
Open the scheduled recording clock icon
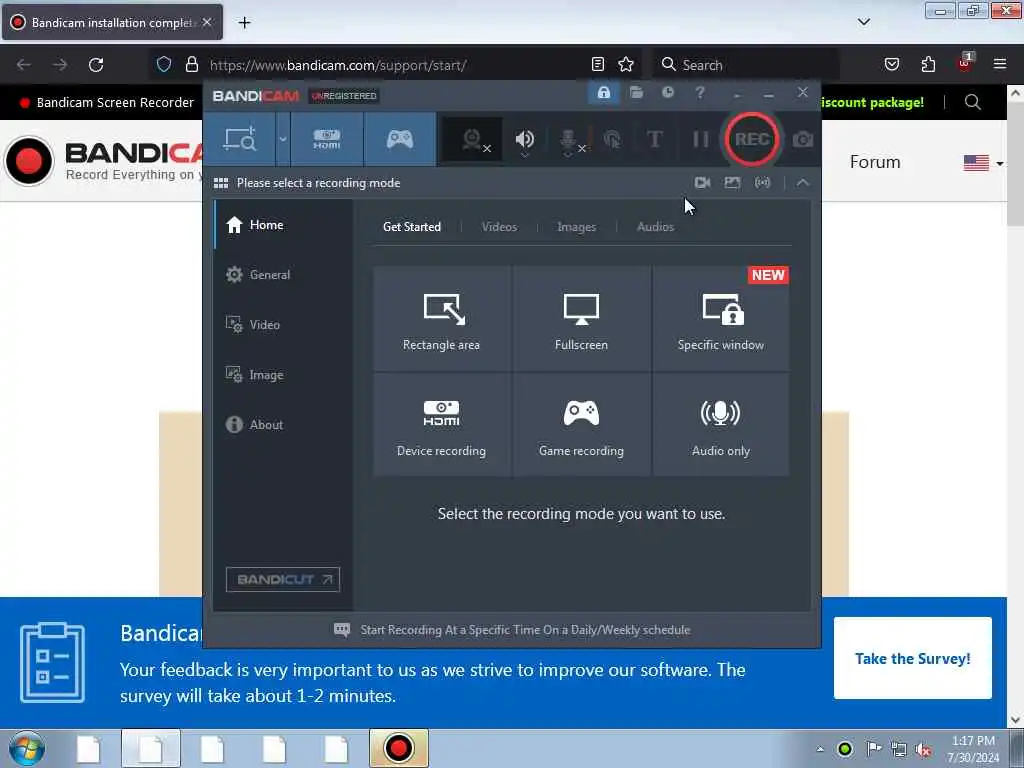[x=667, y=93]
